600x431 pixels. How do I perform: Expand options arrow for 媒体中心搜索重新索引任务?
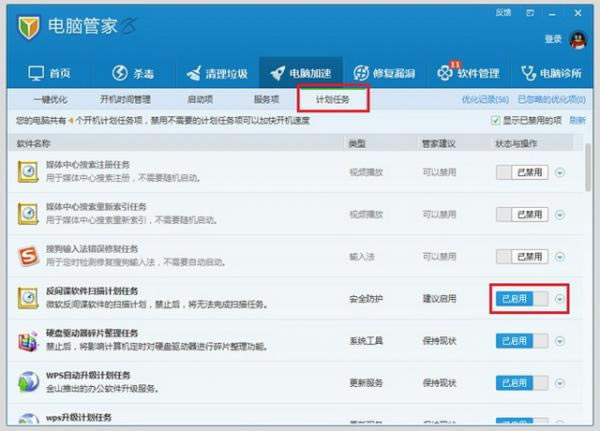[x=560, y=214]
